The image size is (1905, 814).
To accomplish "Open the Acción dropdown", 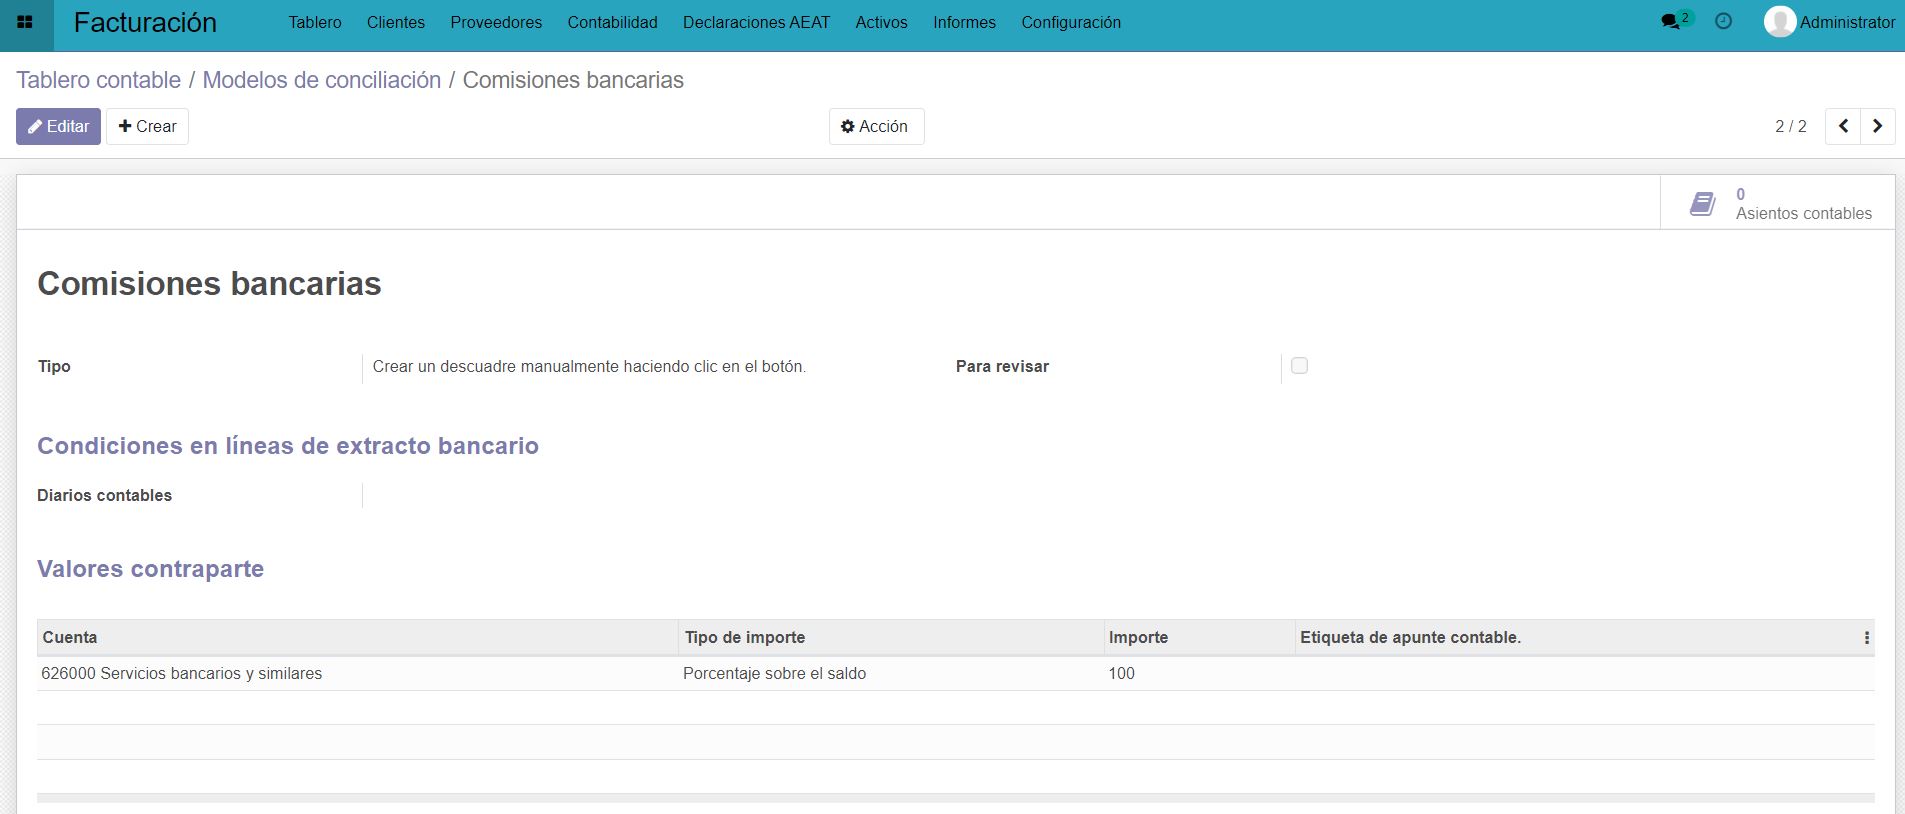I will point(875,126).
